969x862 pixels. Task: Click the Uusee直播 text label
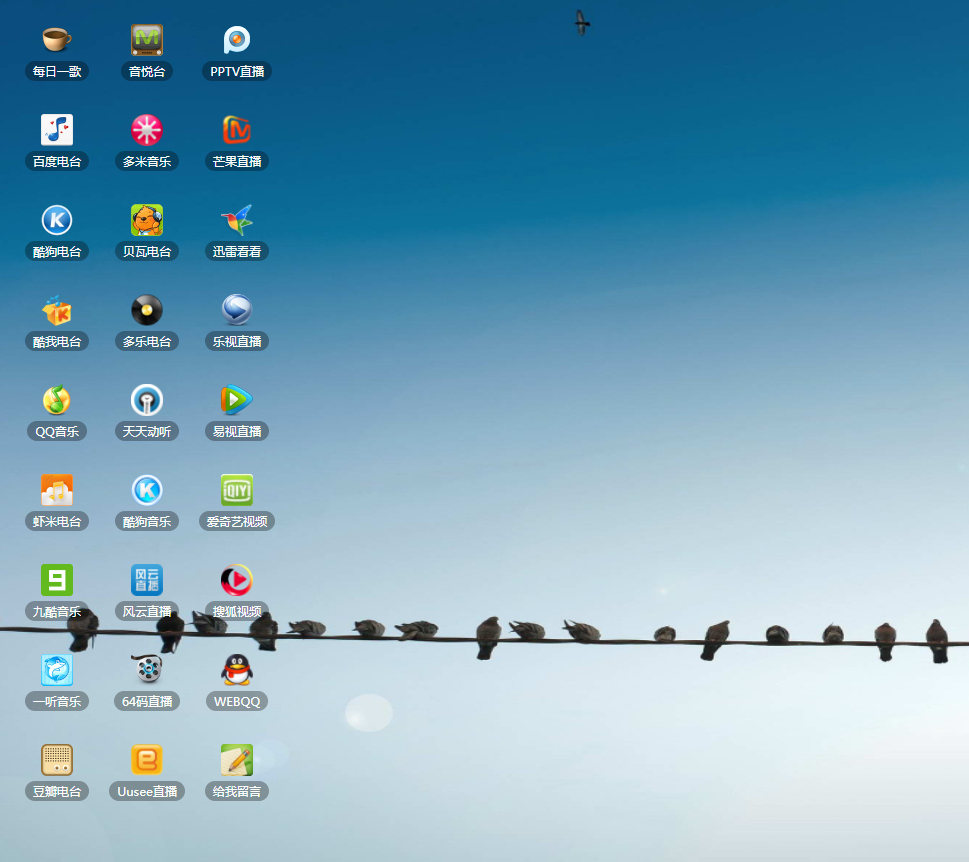coord(147,791)
